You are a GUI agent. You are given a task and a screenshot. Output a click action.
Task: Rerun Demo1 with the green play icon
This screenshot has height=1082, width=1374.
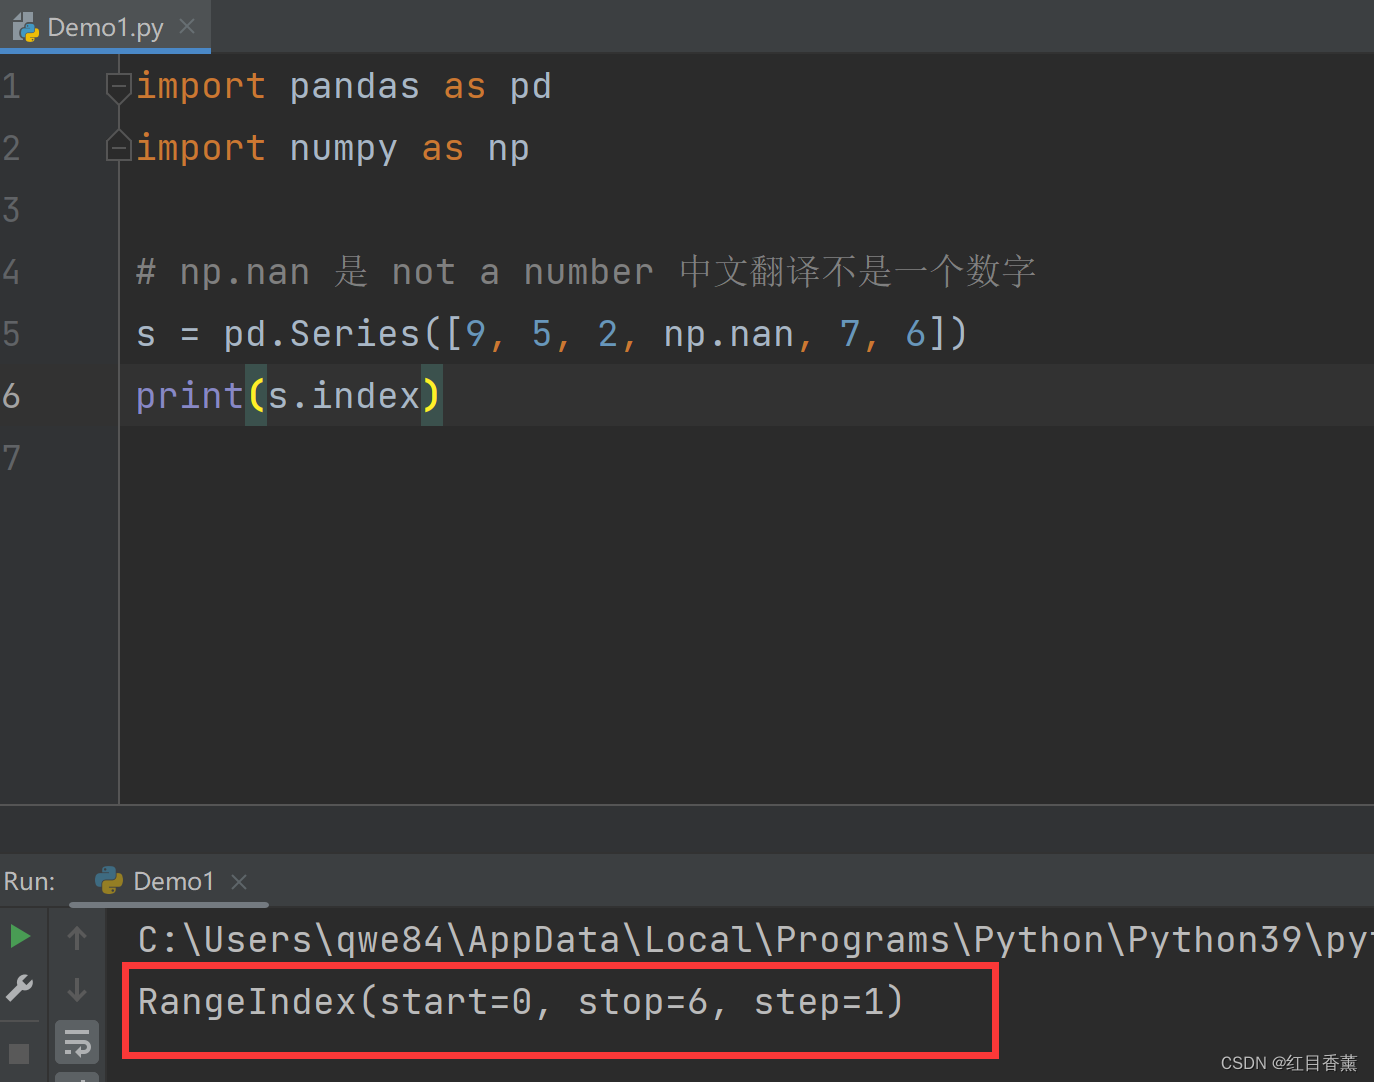pyautogui.click(x=20, y=937)
